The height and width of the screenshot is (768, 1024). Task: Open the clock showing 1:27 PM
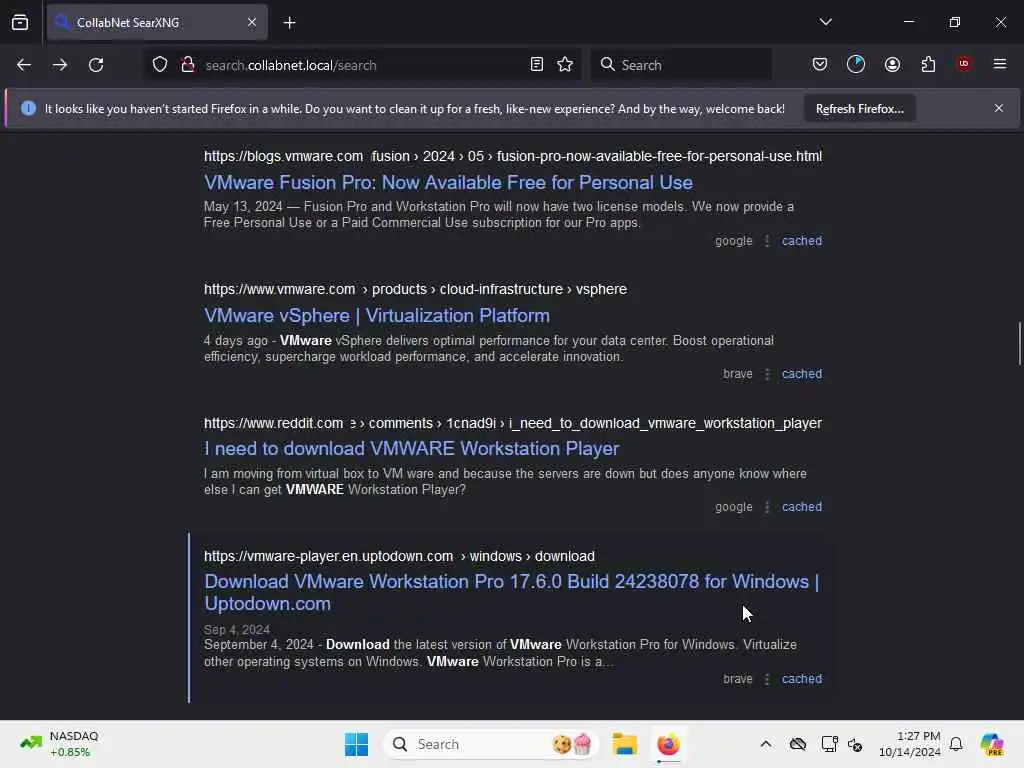pyautogui.click(x=909, y=744)
